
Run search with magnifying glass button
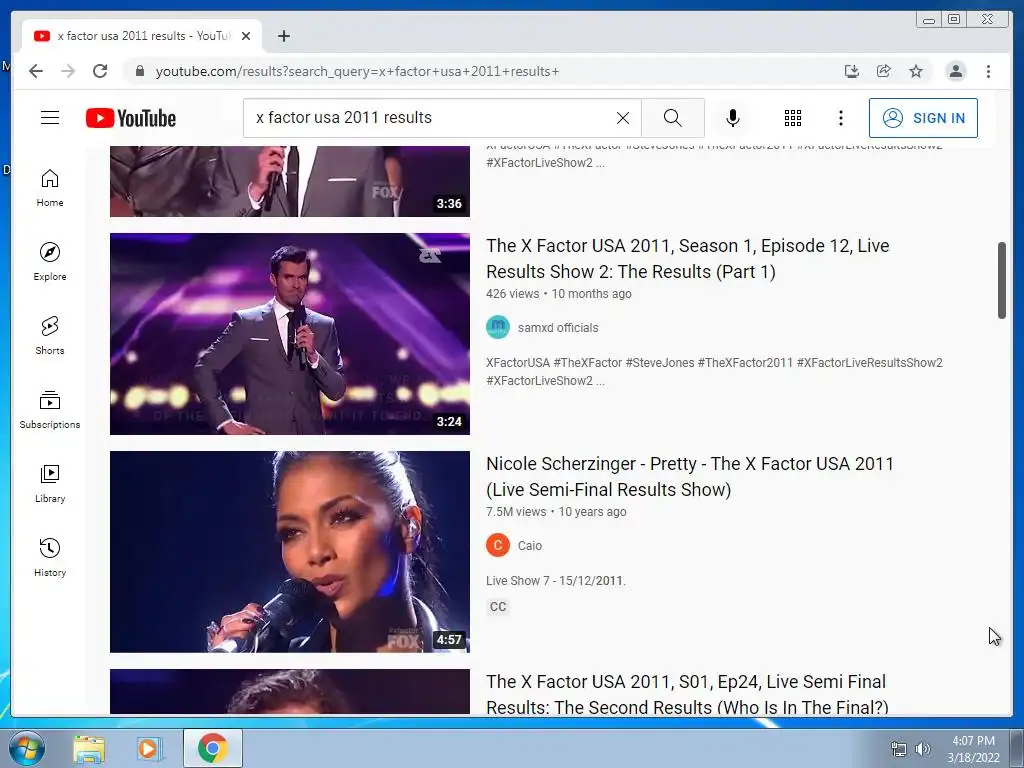coord(673,118)
